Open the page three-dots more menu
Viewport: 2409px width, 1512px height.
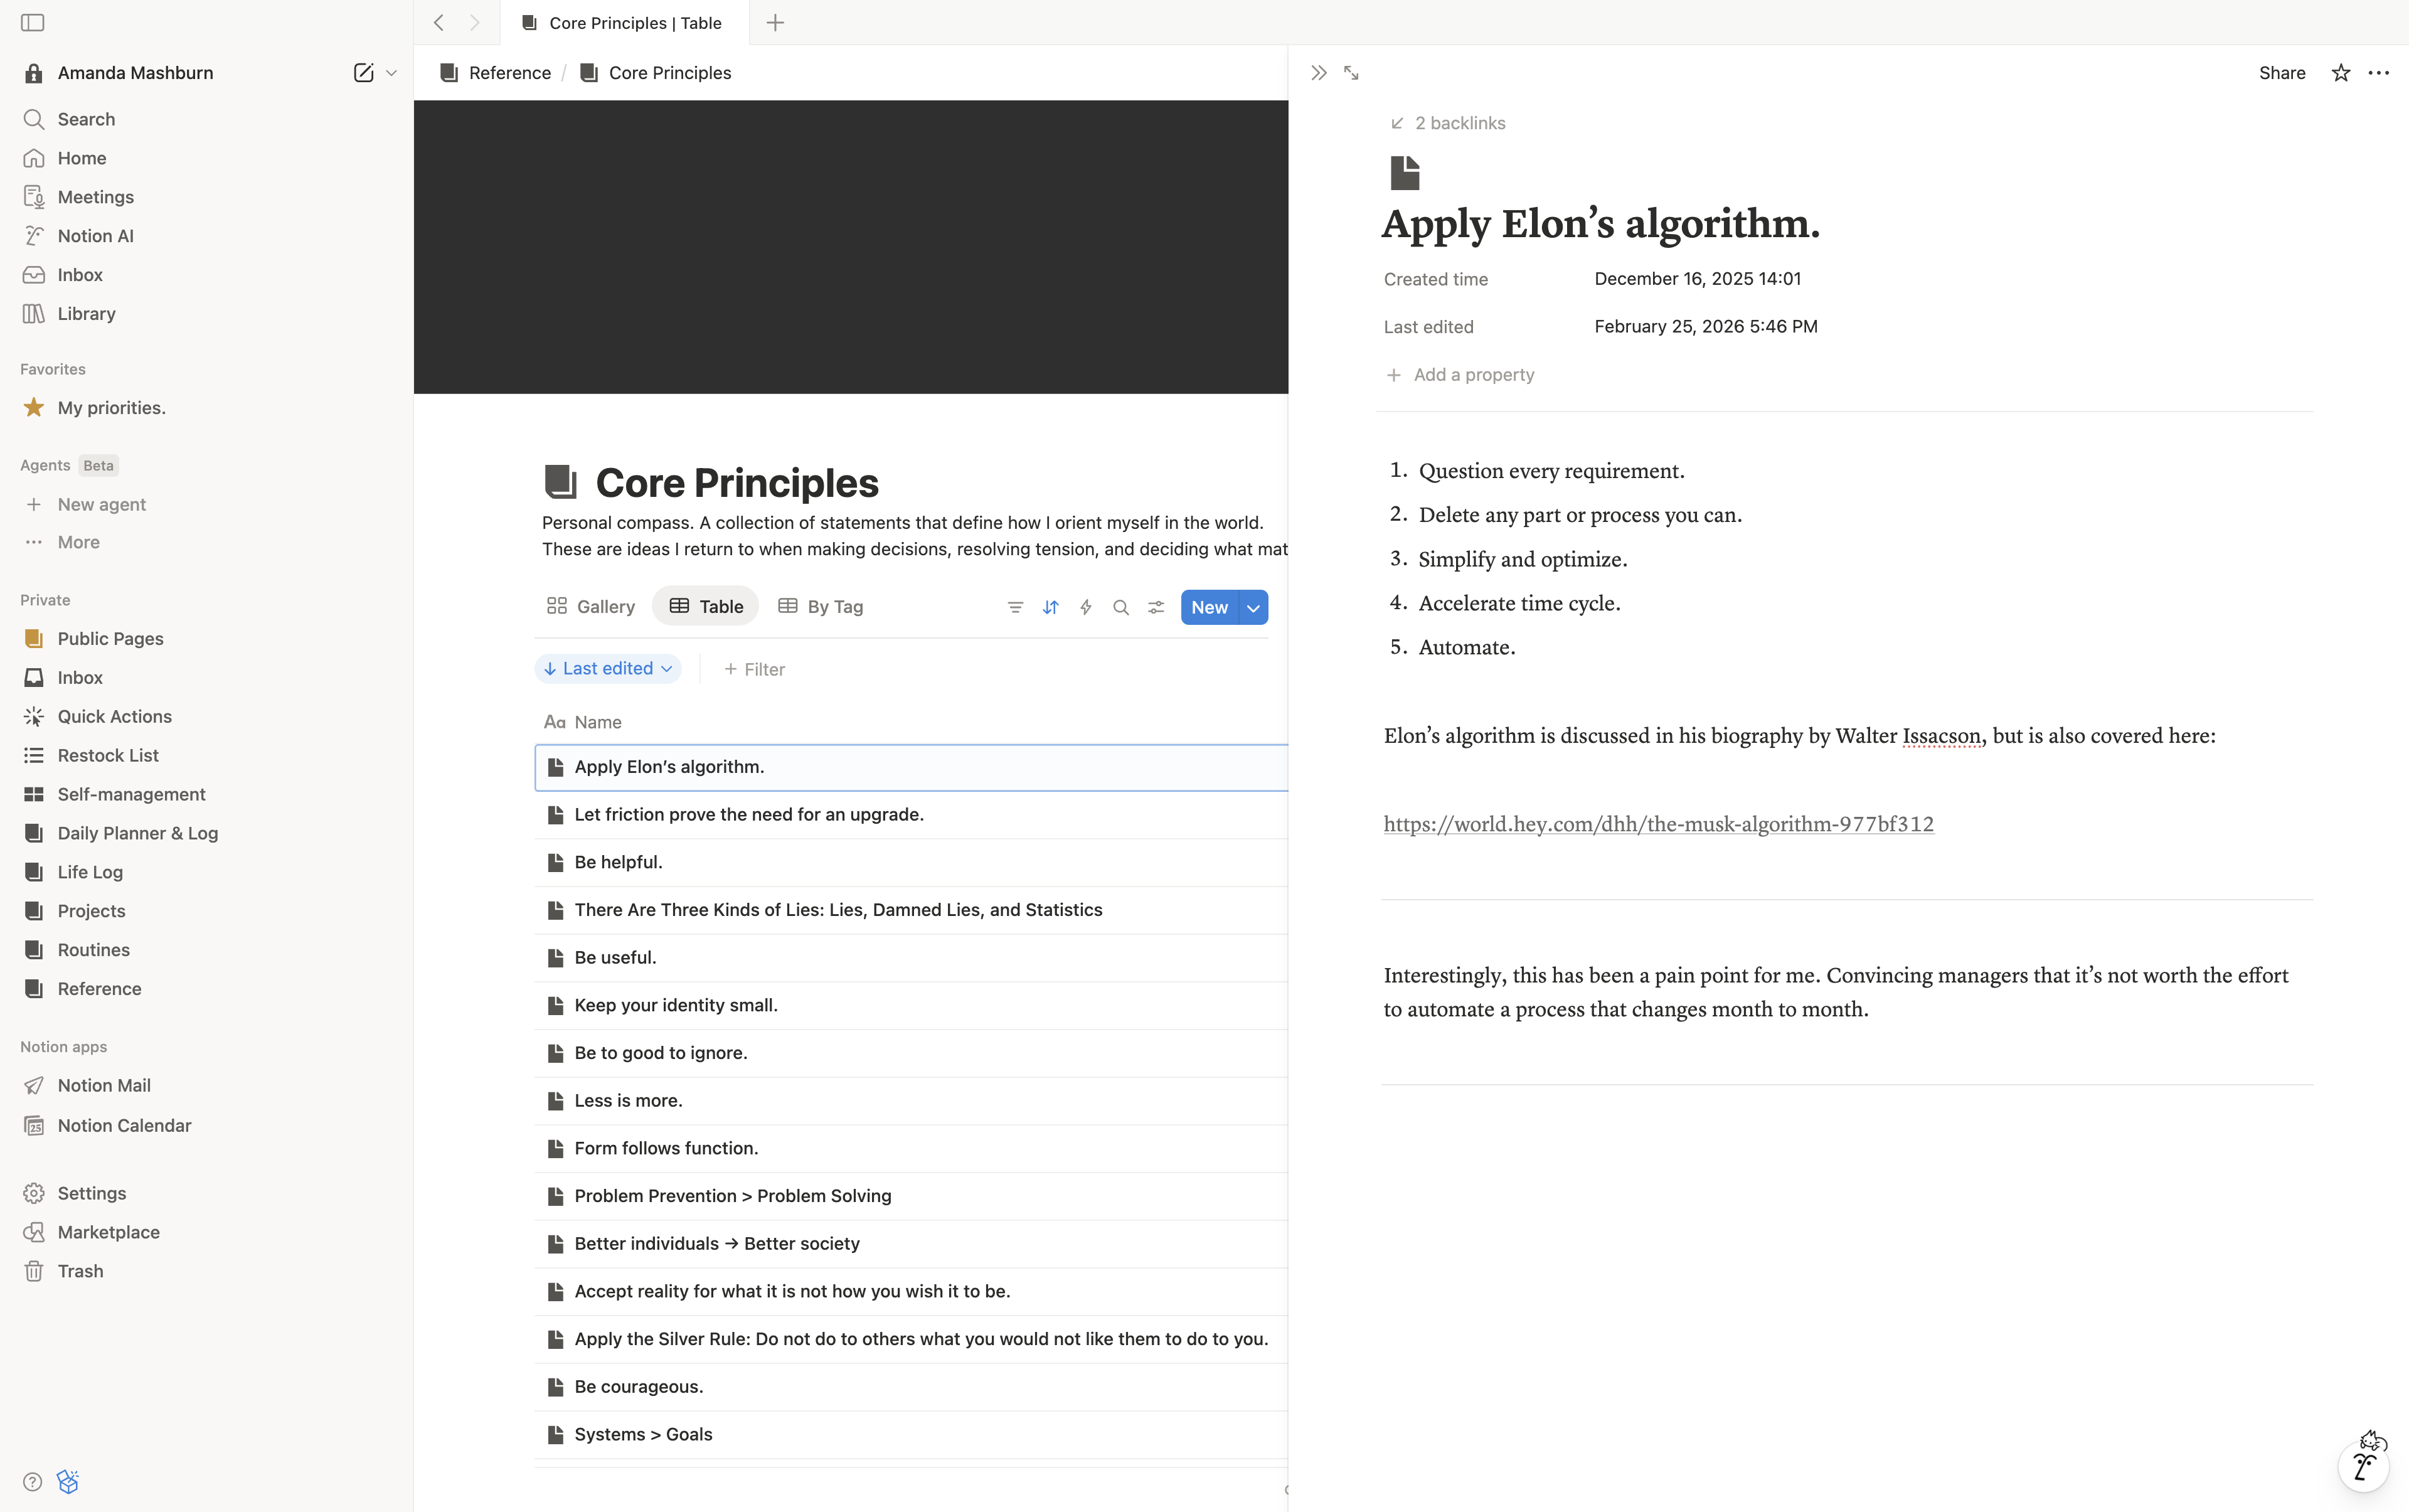point(2379,73)
